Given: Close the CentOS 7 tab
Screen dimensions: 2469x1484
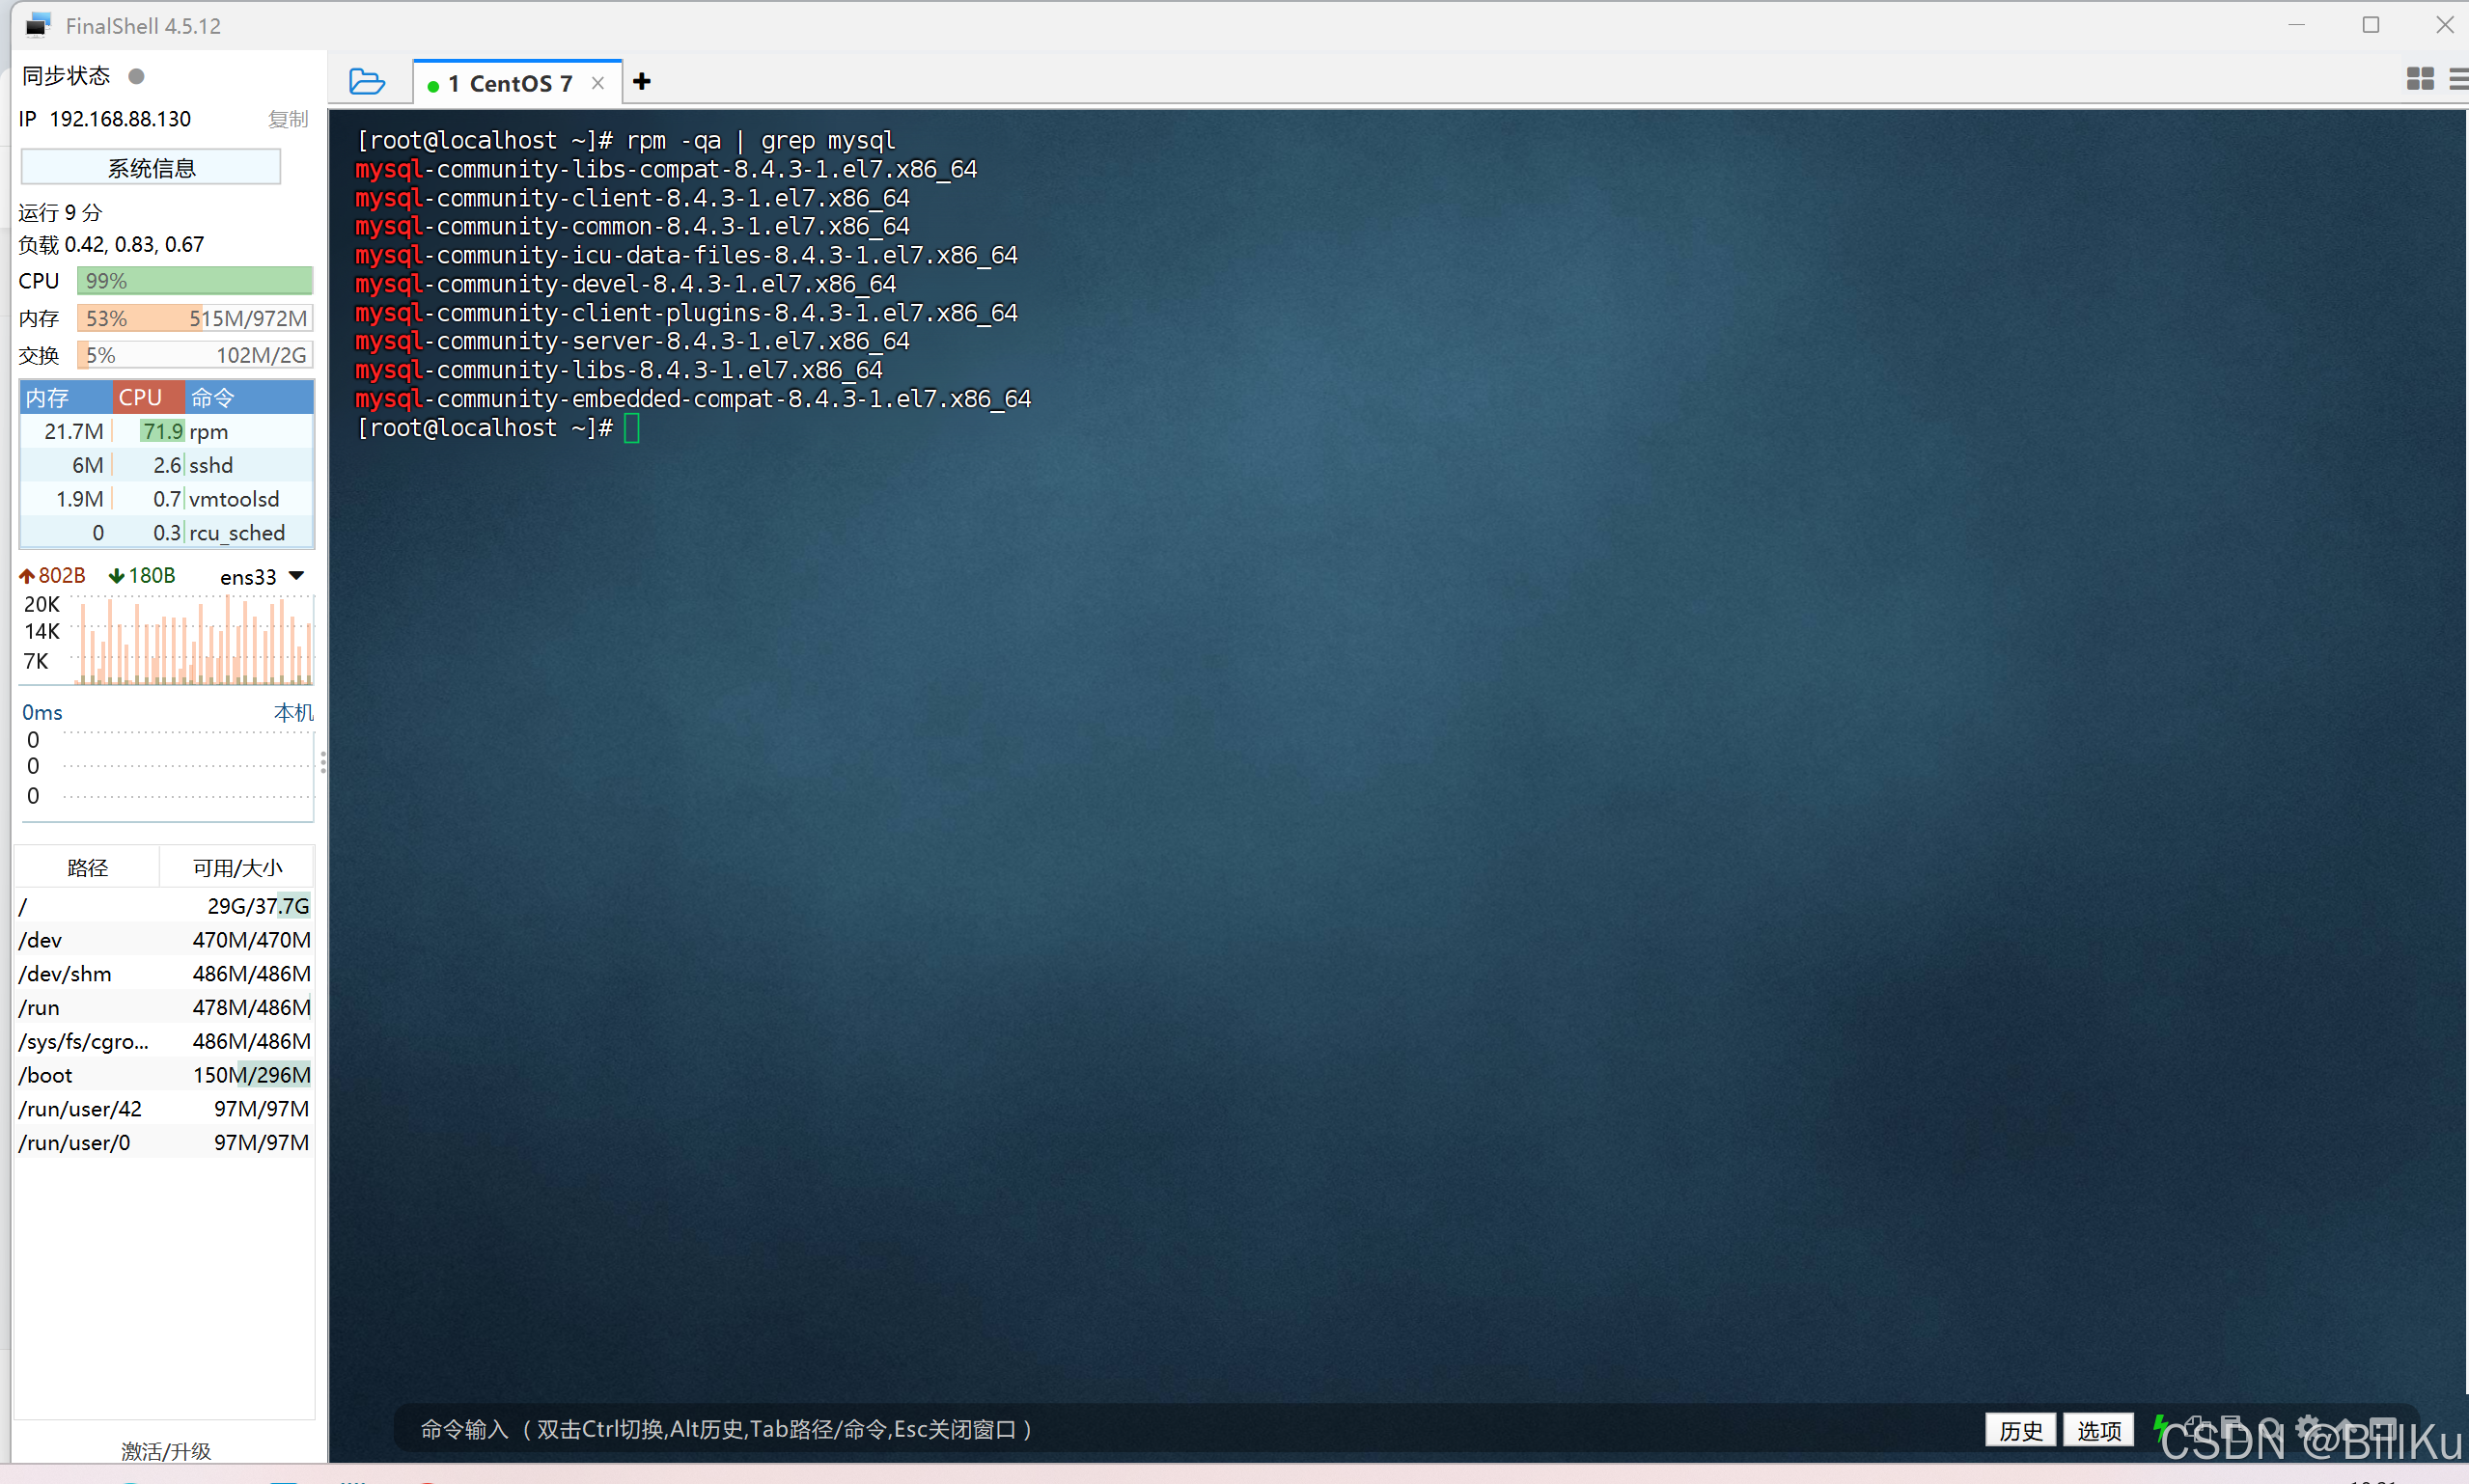Looking at the screenshot, I should (598, 83).
